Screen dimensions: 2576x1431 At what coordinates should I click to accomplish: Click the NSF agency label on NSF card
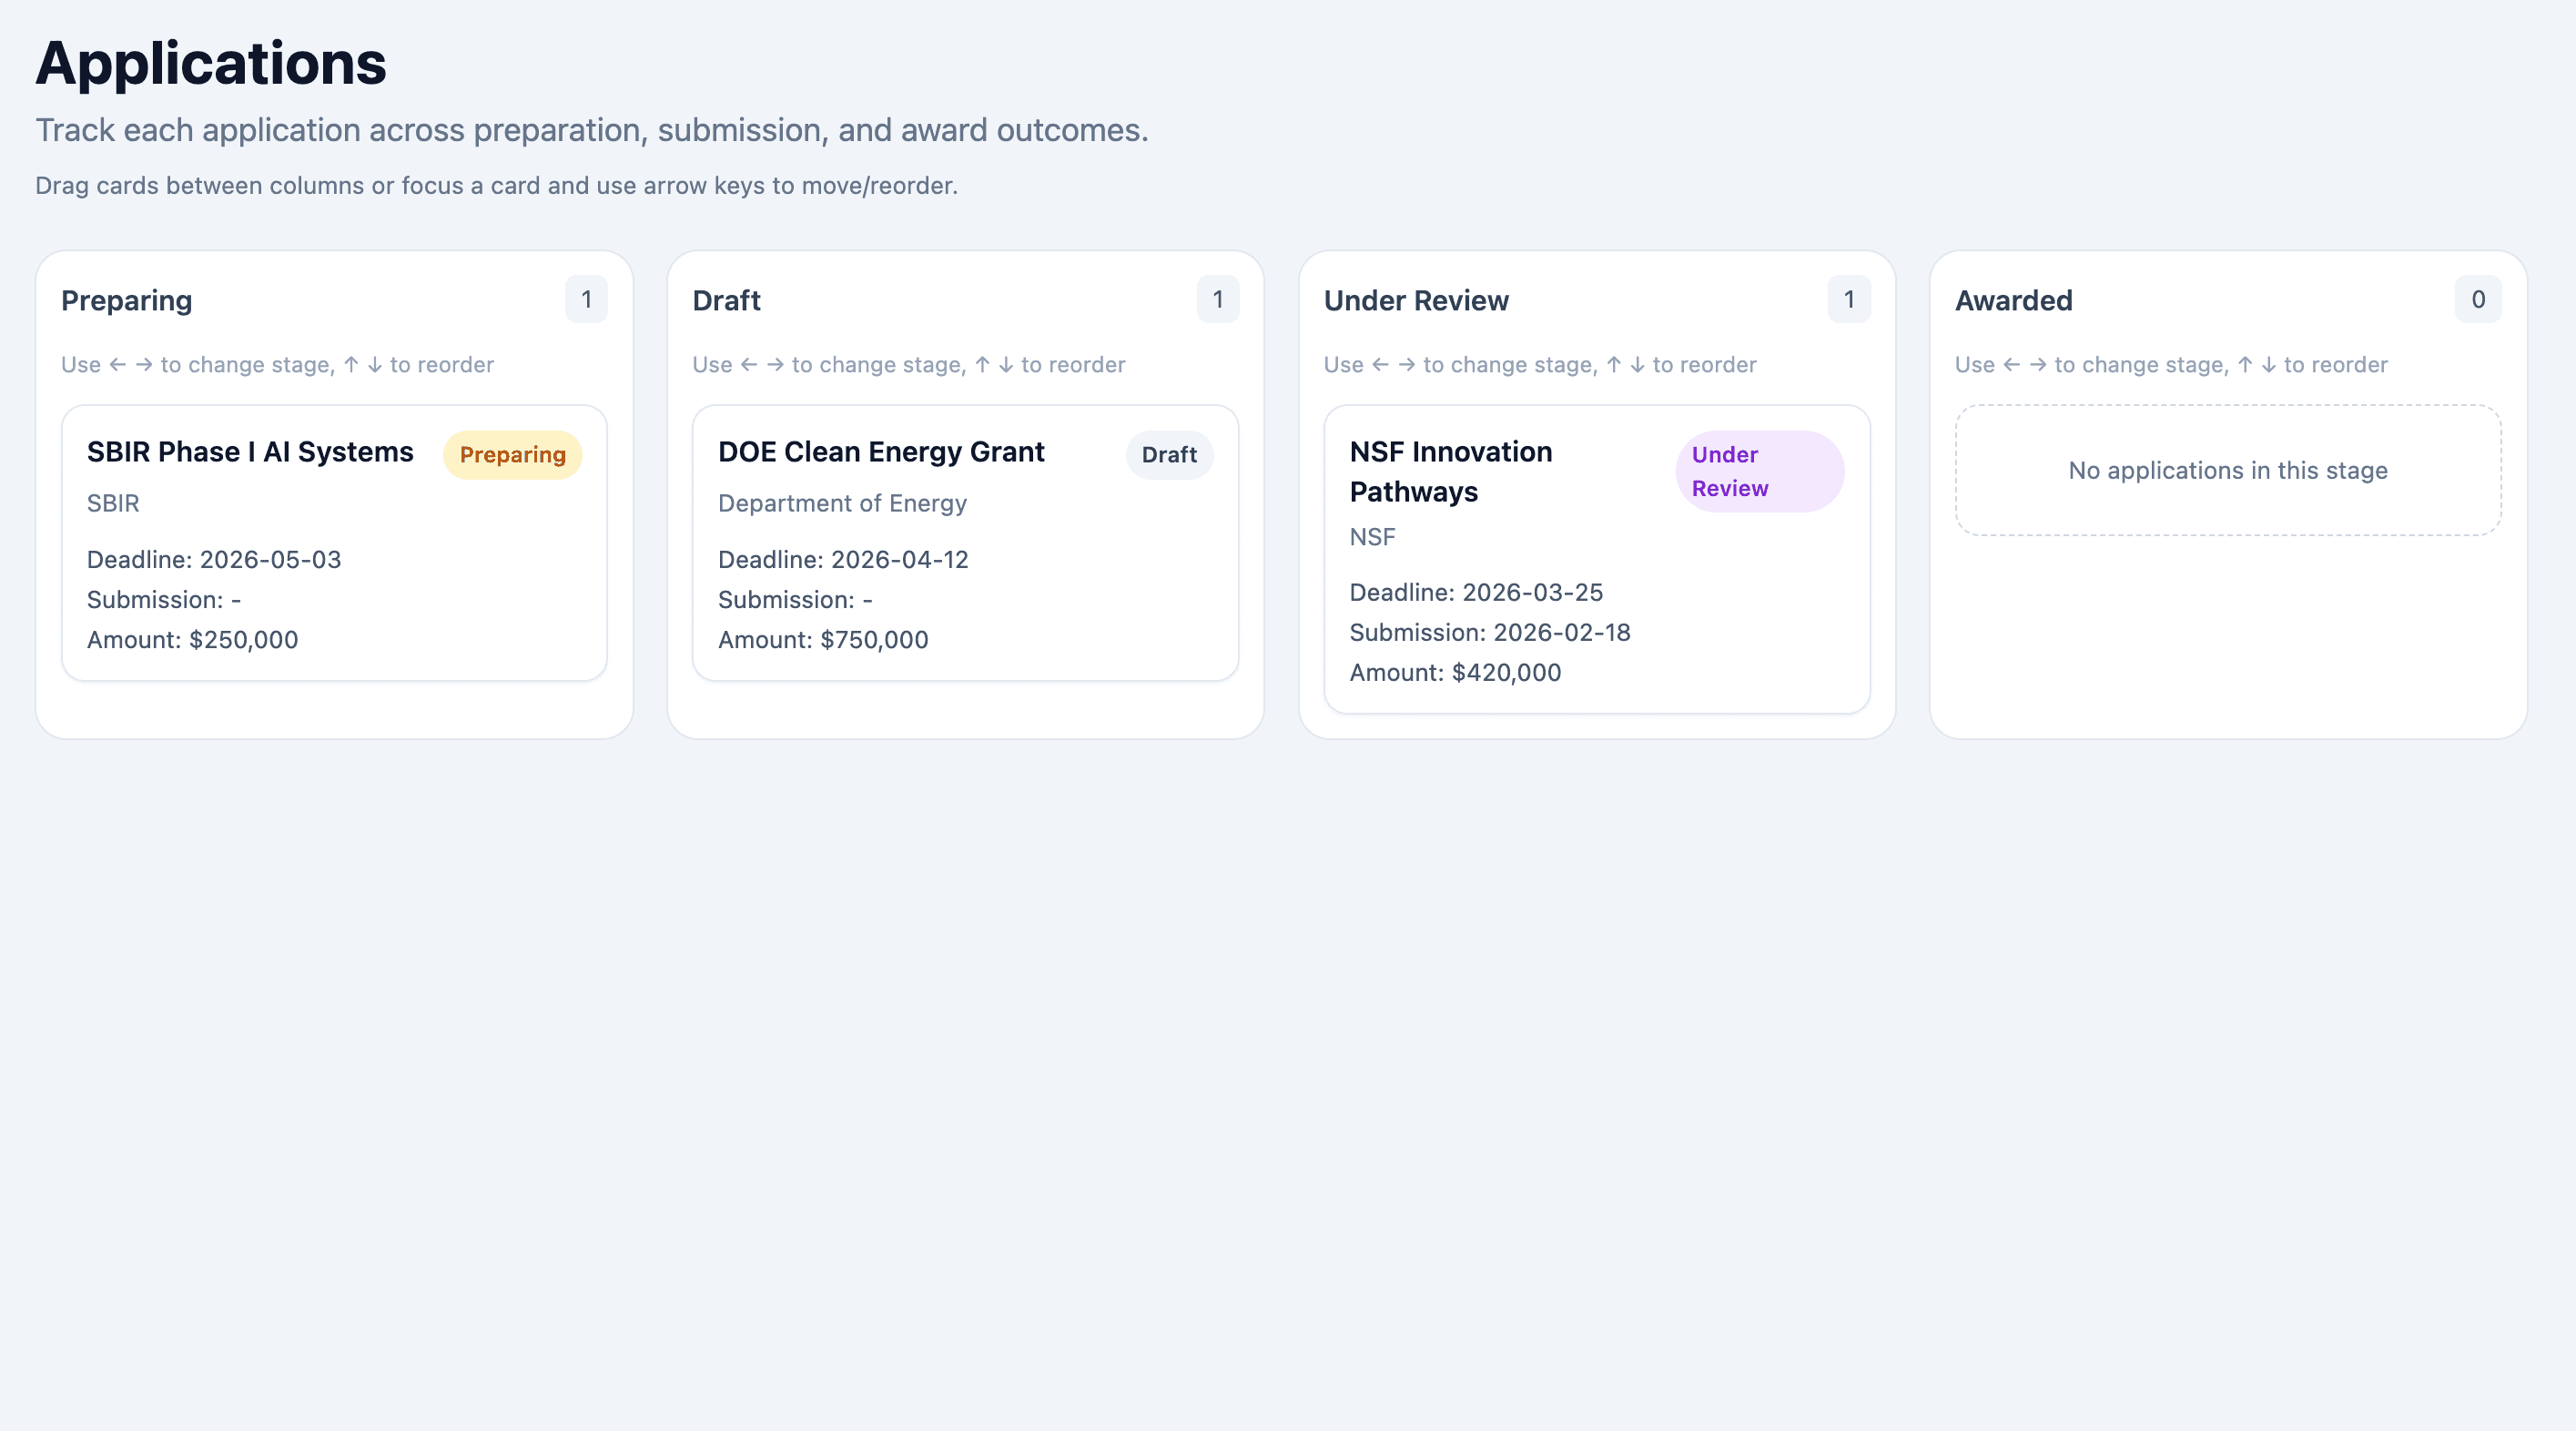[x=1374, y=537]
